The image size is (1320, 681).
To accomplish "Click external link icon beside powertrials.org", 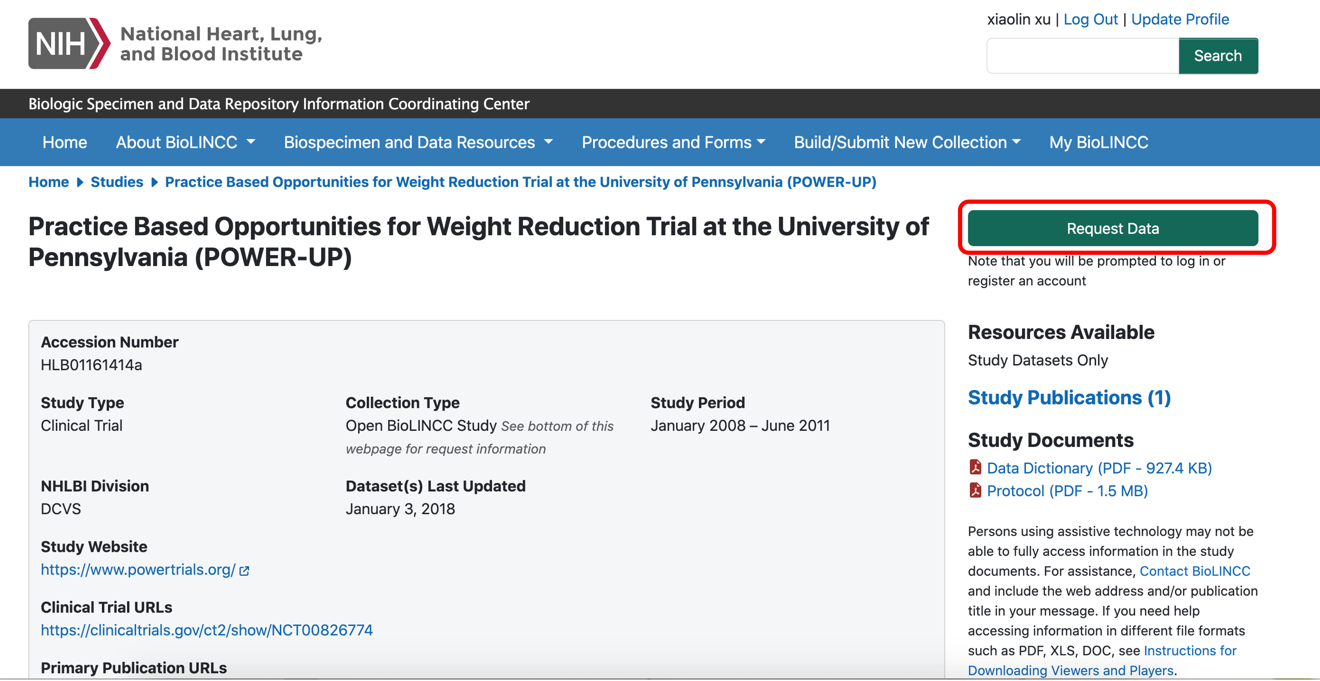I will (x=244, y=570).
